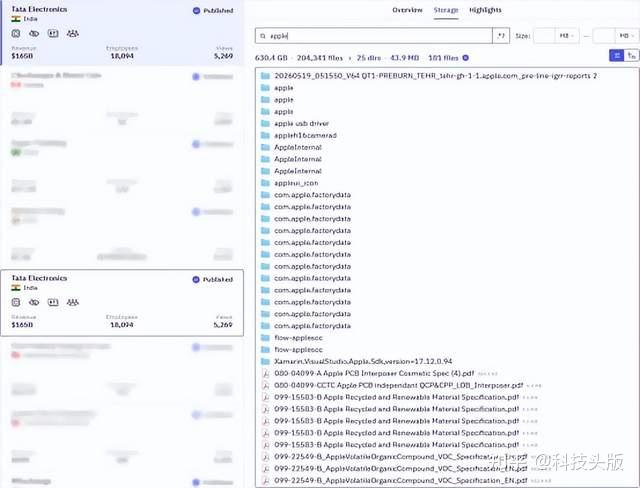Switch to the flat list view button
This screenshot has width=640, height=488.
click(x=617, y=55)
